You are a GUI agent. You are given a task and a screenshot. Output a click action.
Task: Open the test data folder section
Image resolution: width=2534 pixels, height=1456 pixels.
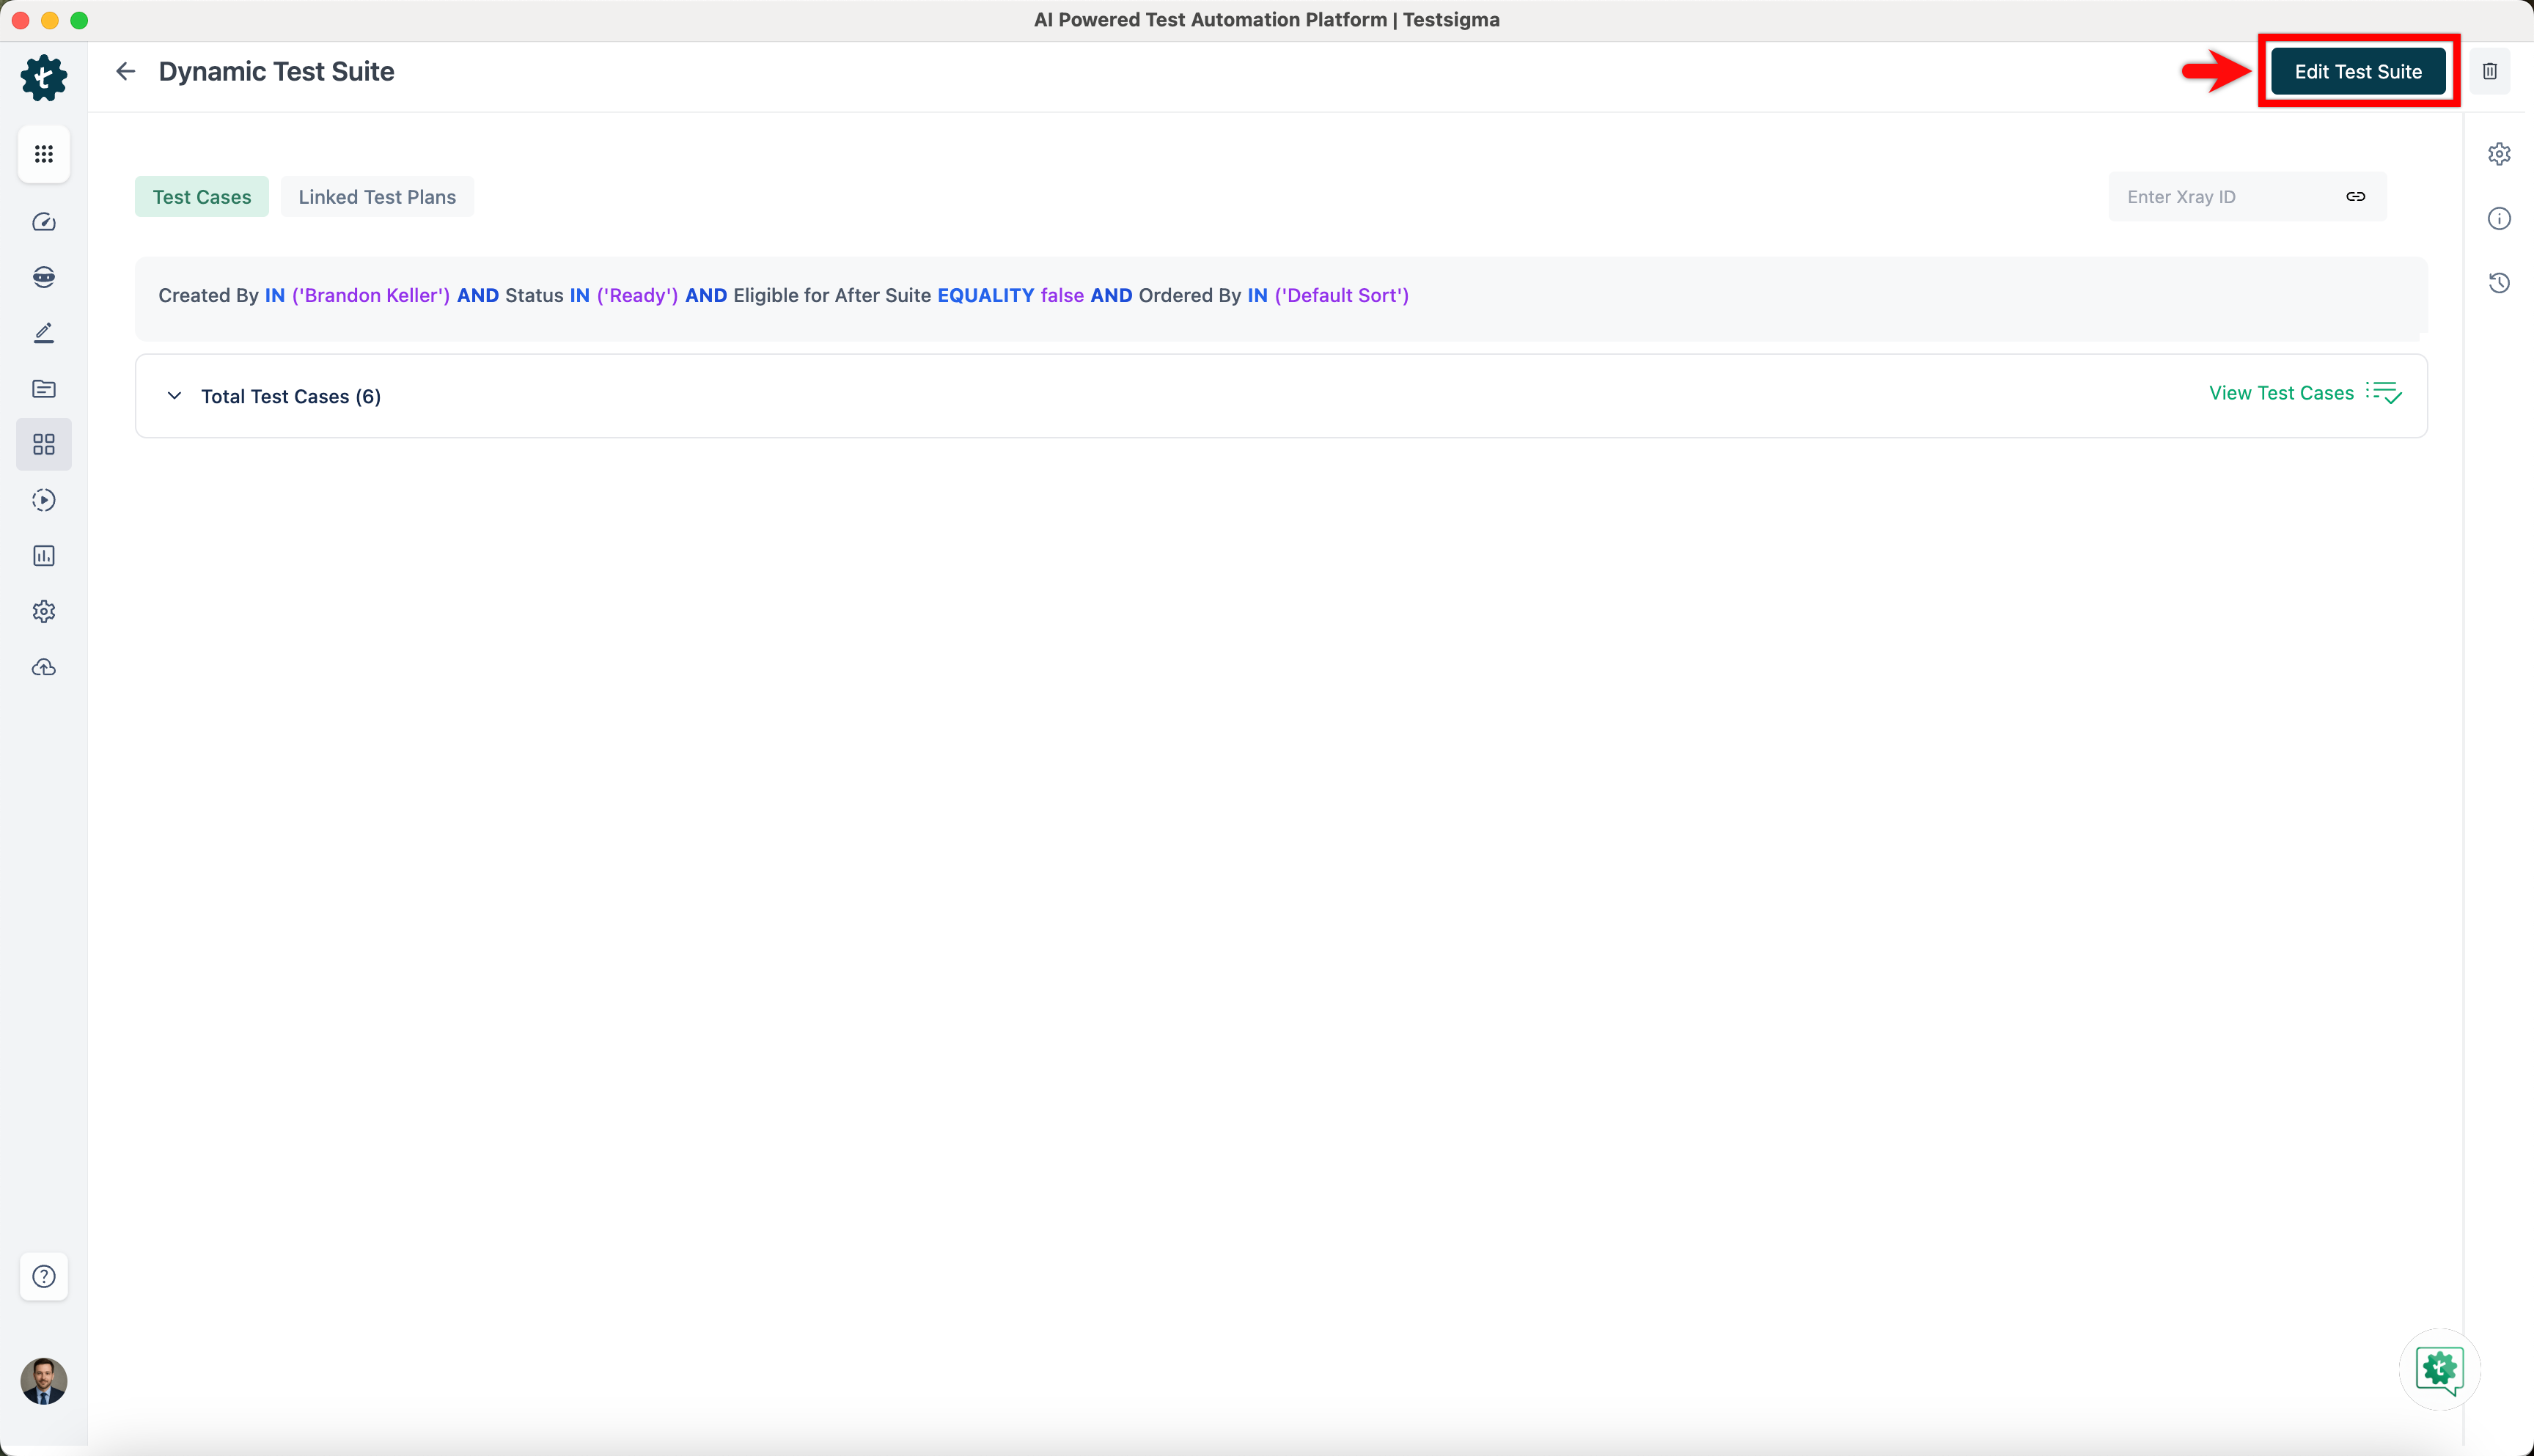click(x=43, y=389)
